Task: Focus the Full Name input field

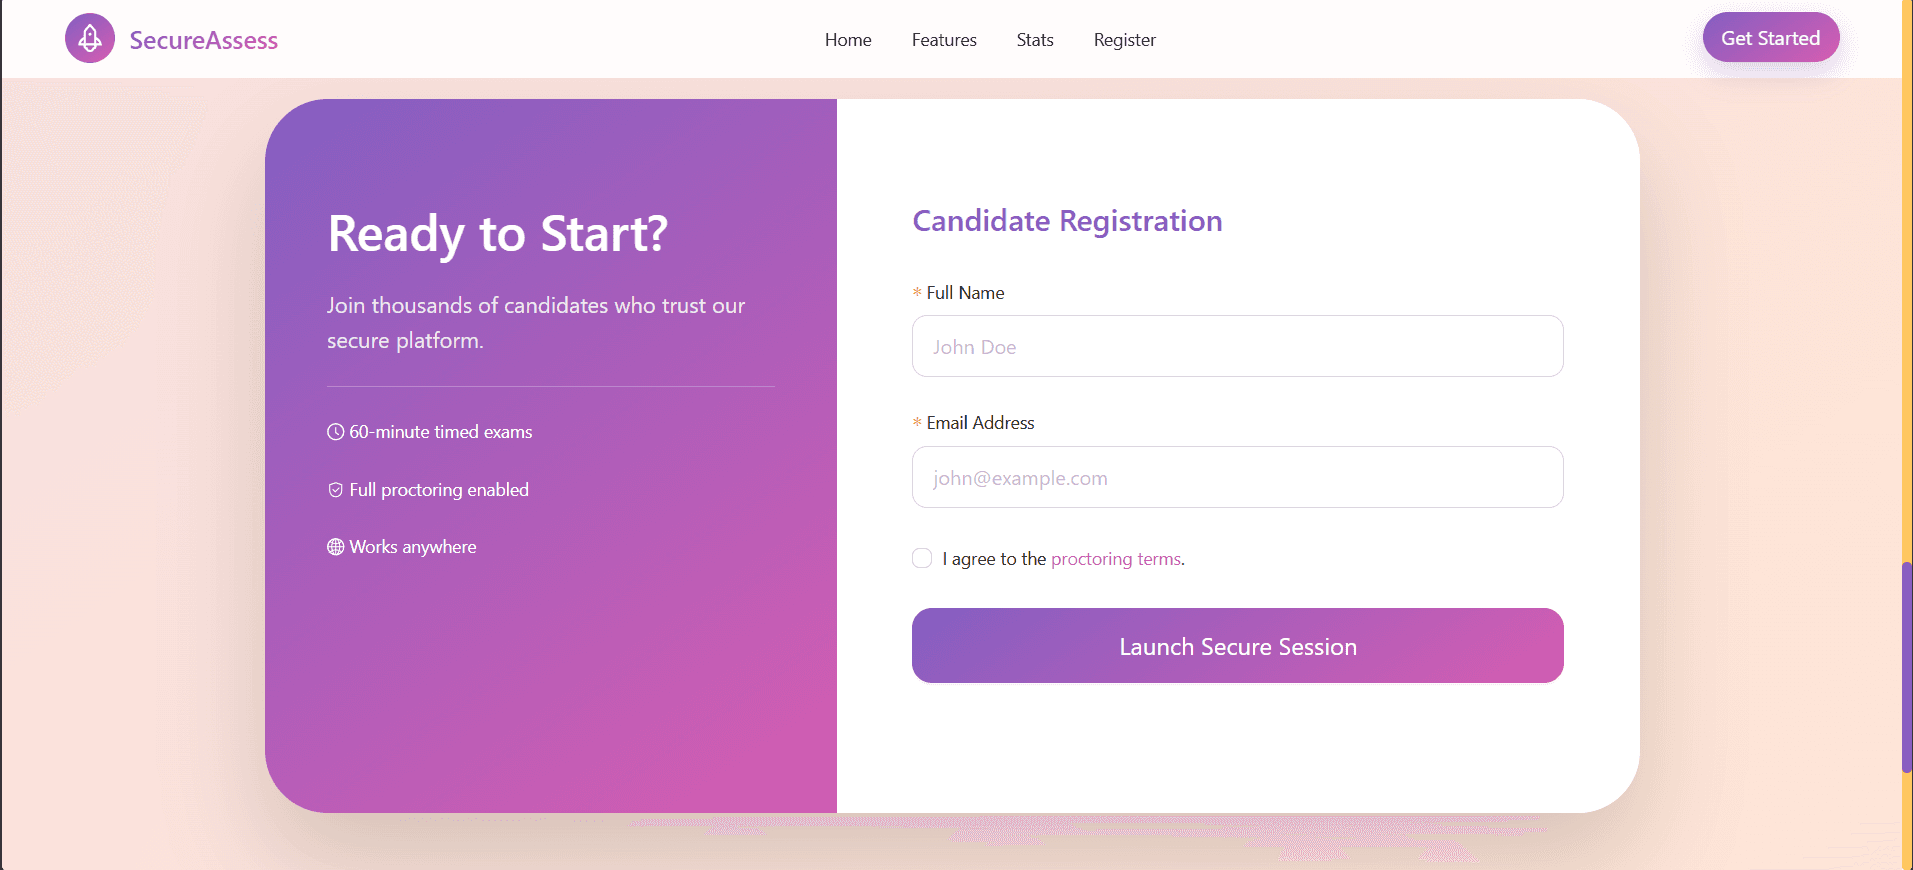Action: [1237, 347]
